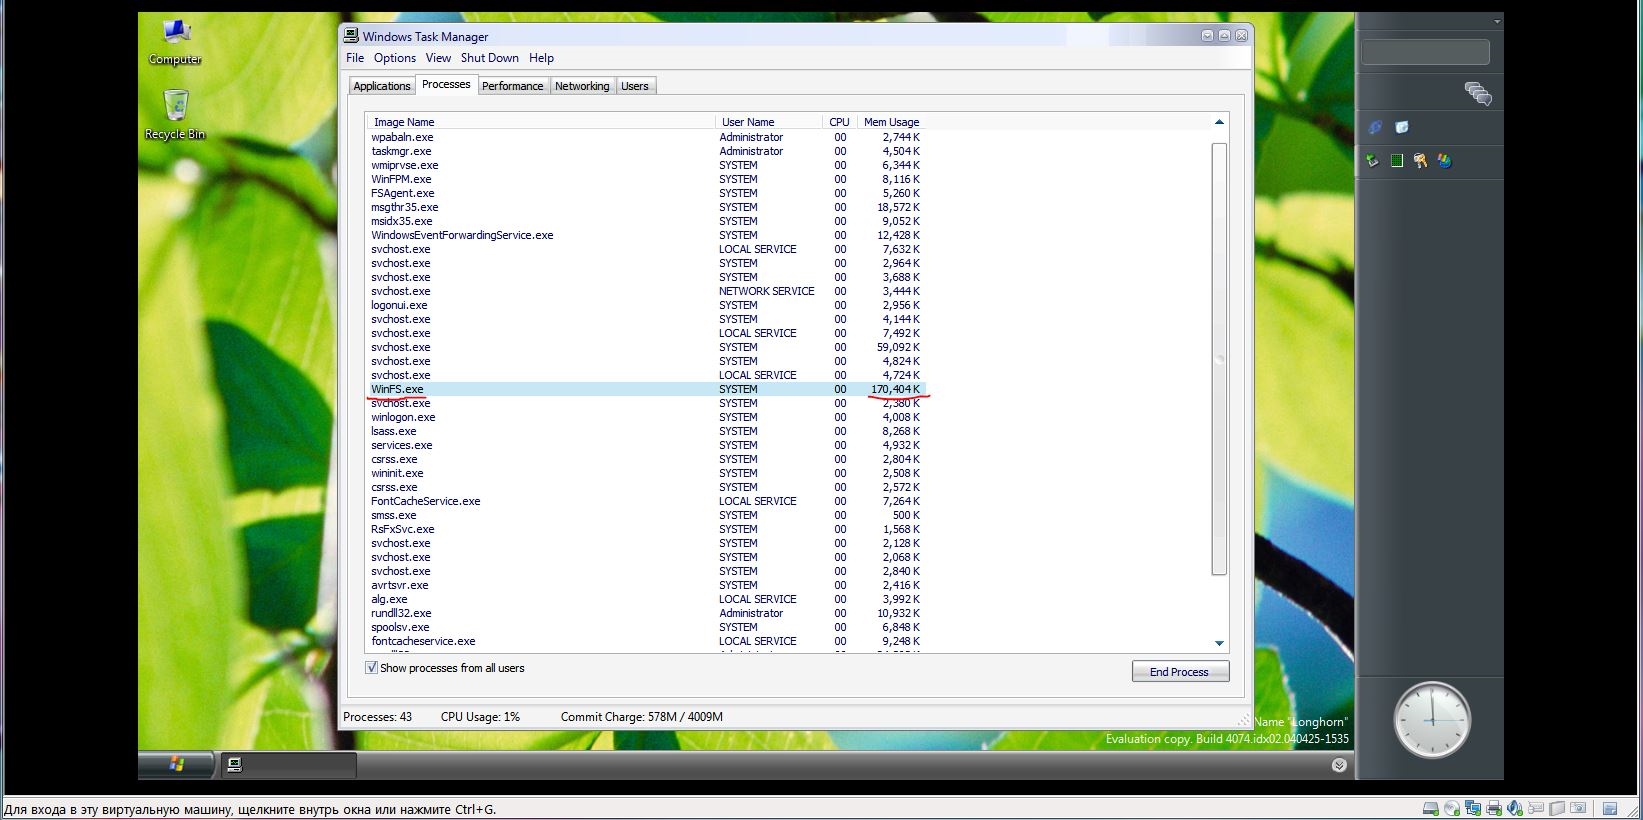Screen dimensions: 1643x820
Task: Click the End Process button
Action: (1180, 672)
